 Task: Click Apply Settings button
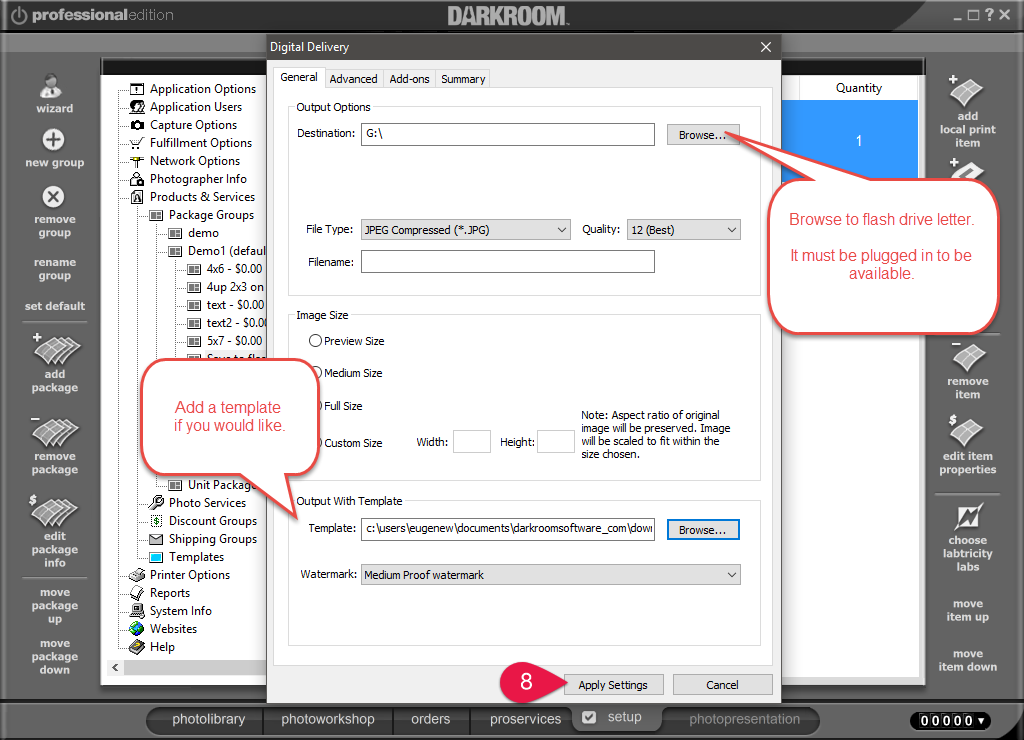pos(613,684)
